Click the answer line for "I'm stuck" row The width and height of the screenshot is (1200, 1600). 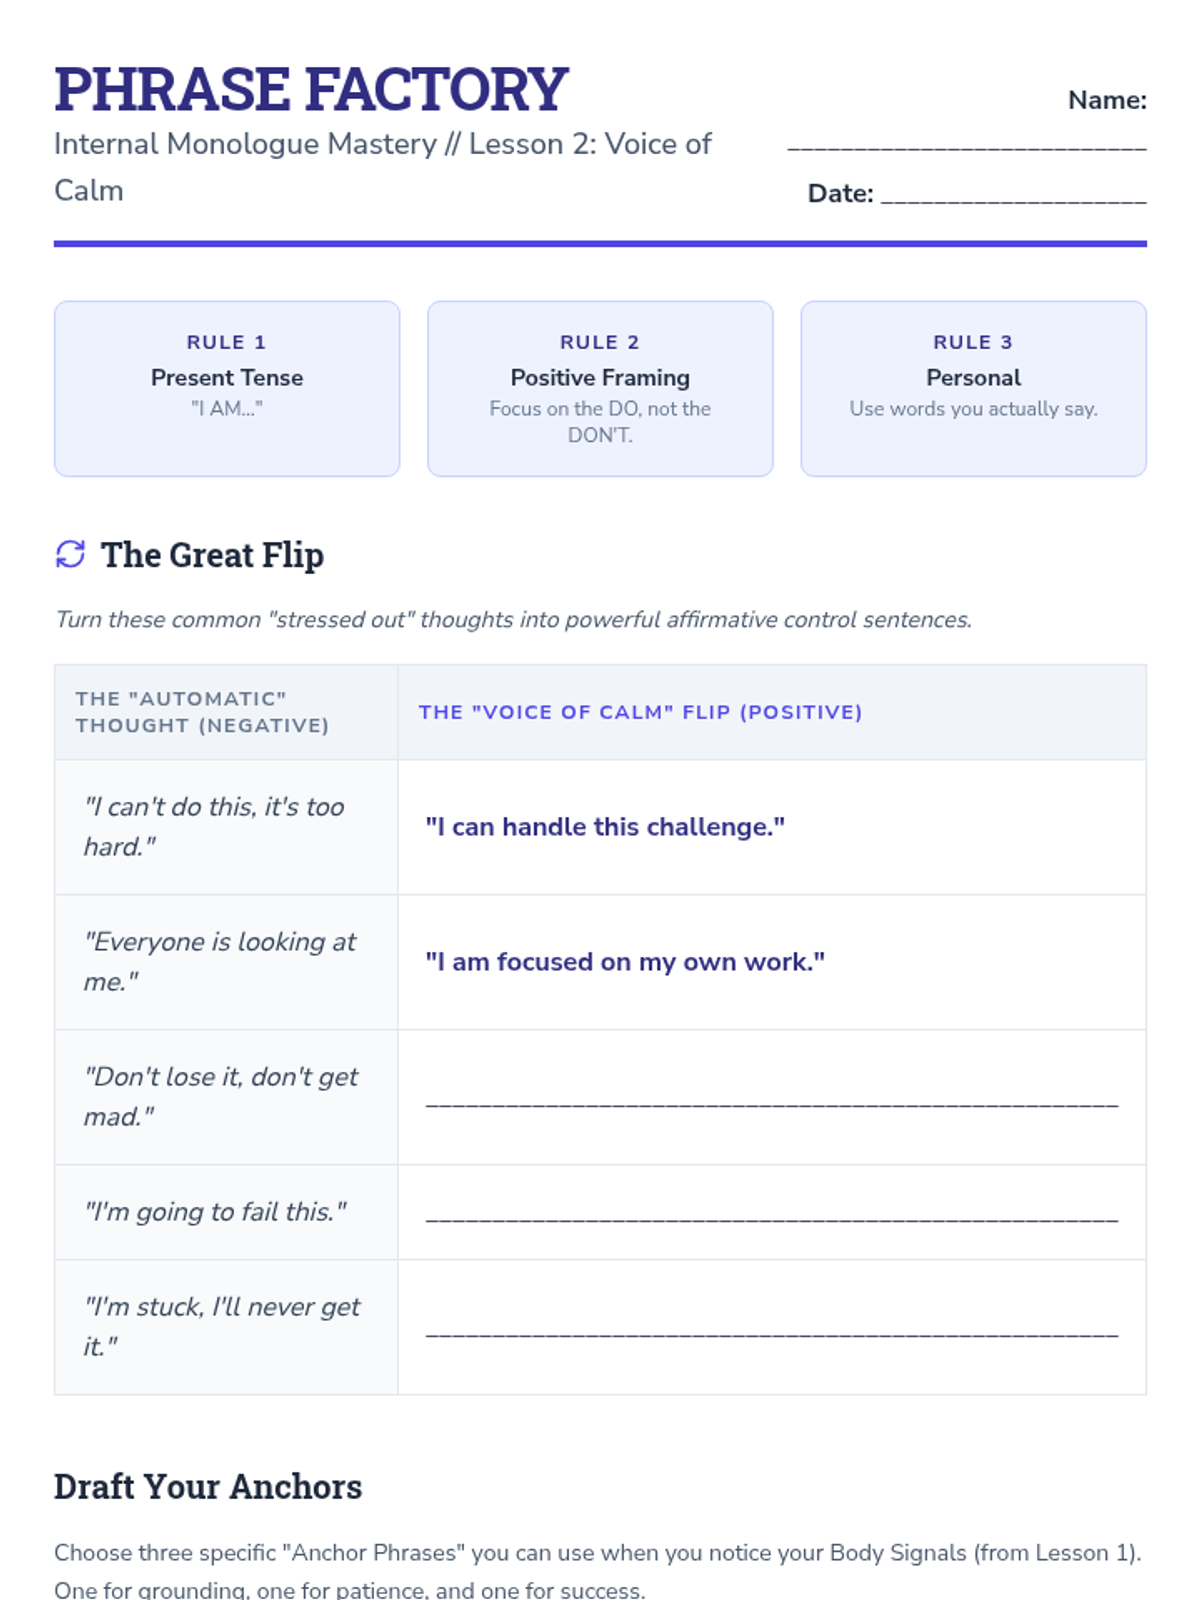coord(771,1332)
